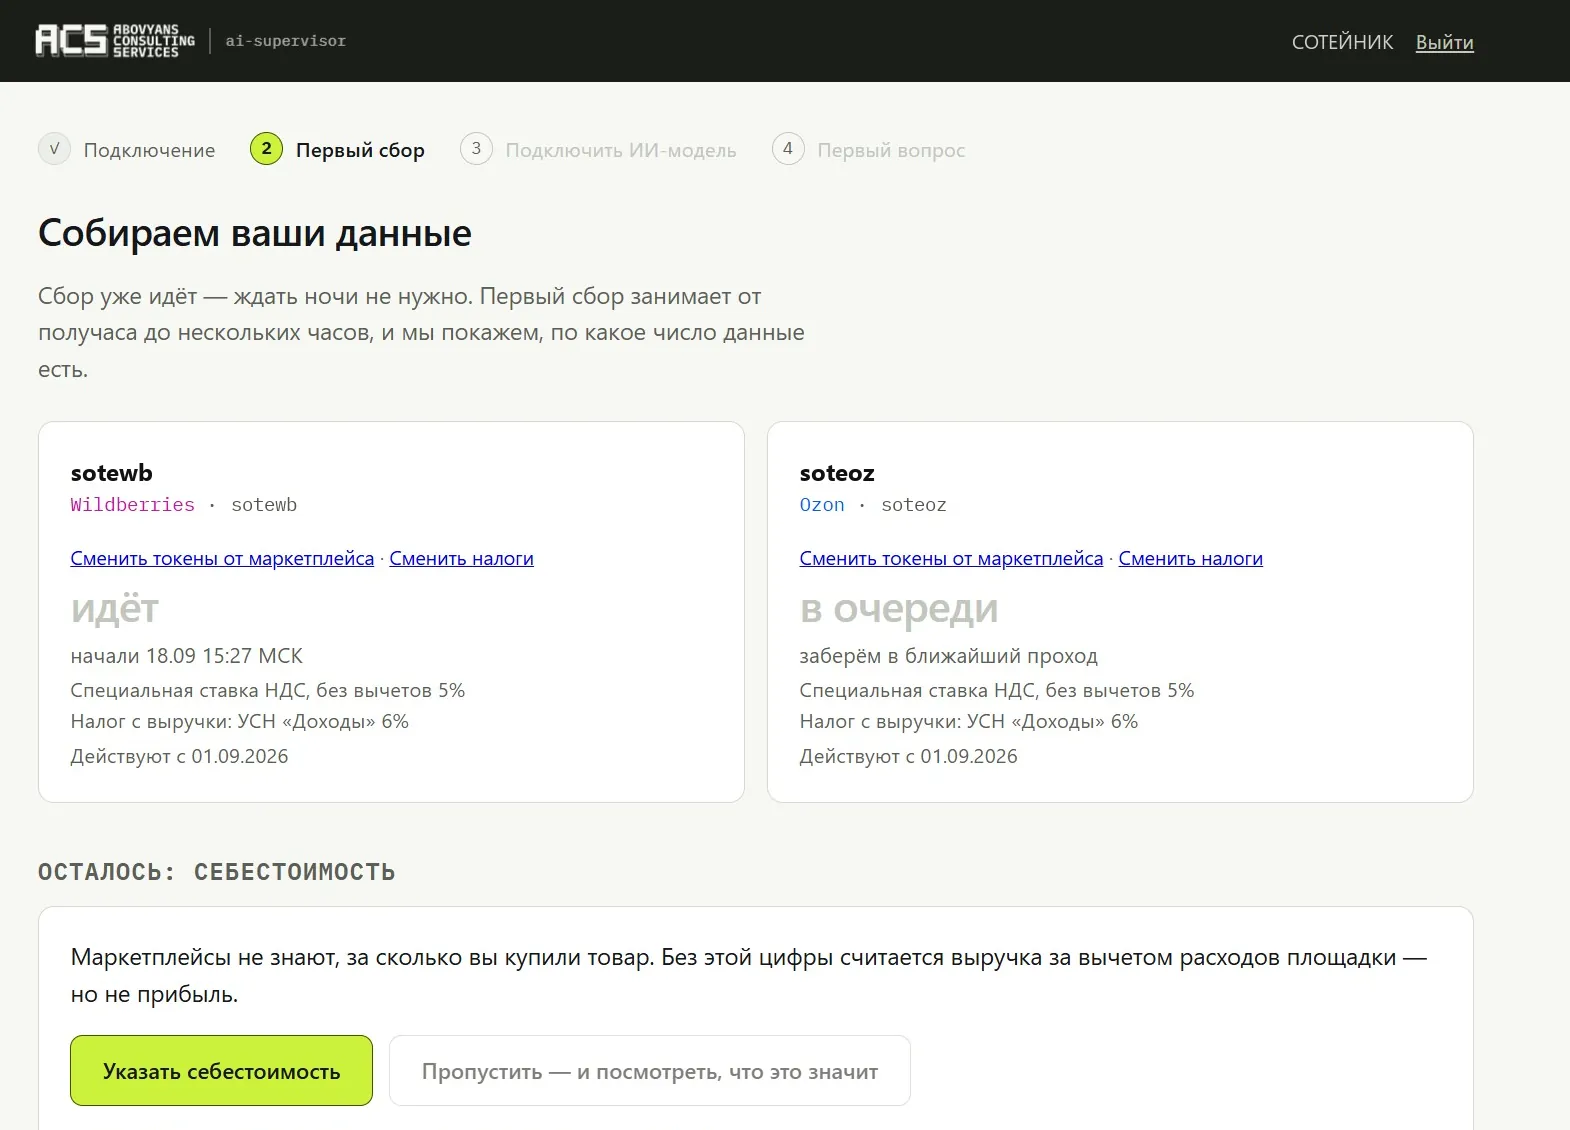
Task: Click Пропустить — и посмотреть, что это значит
Action: point(650,1071)
